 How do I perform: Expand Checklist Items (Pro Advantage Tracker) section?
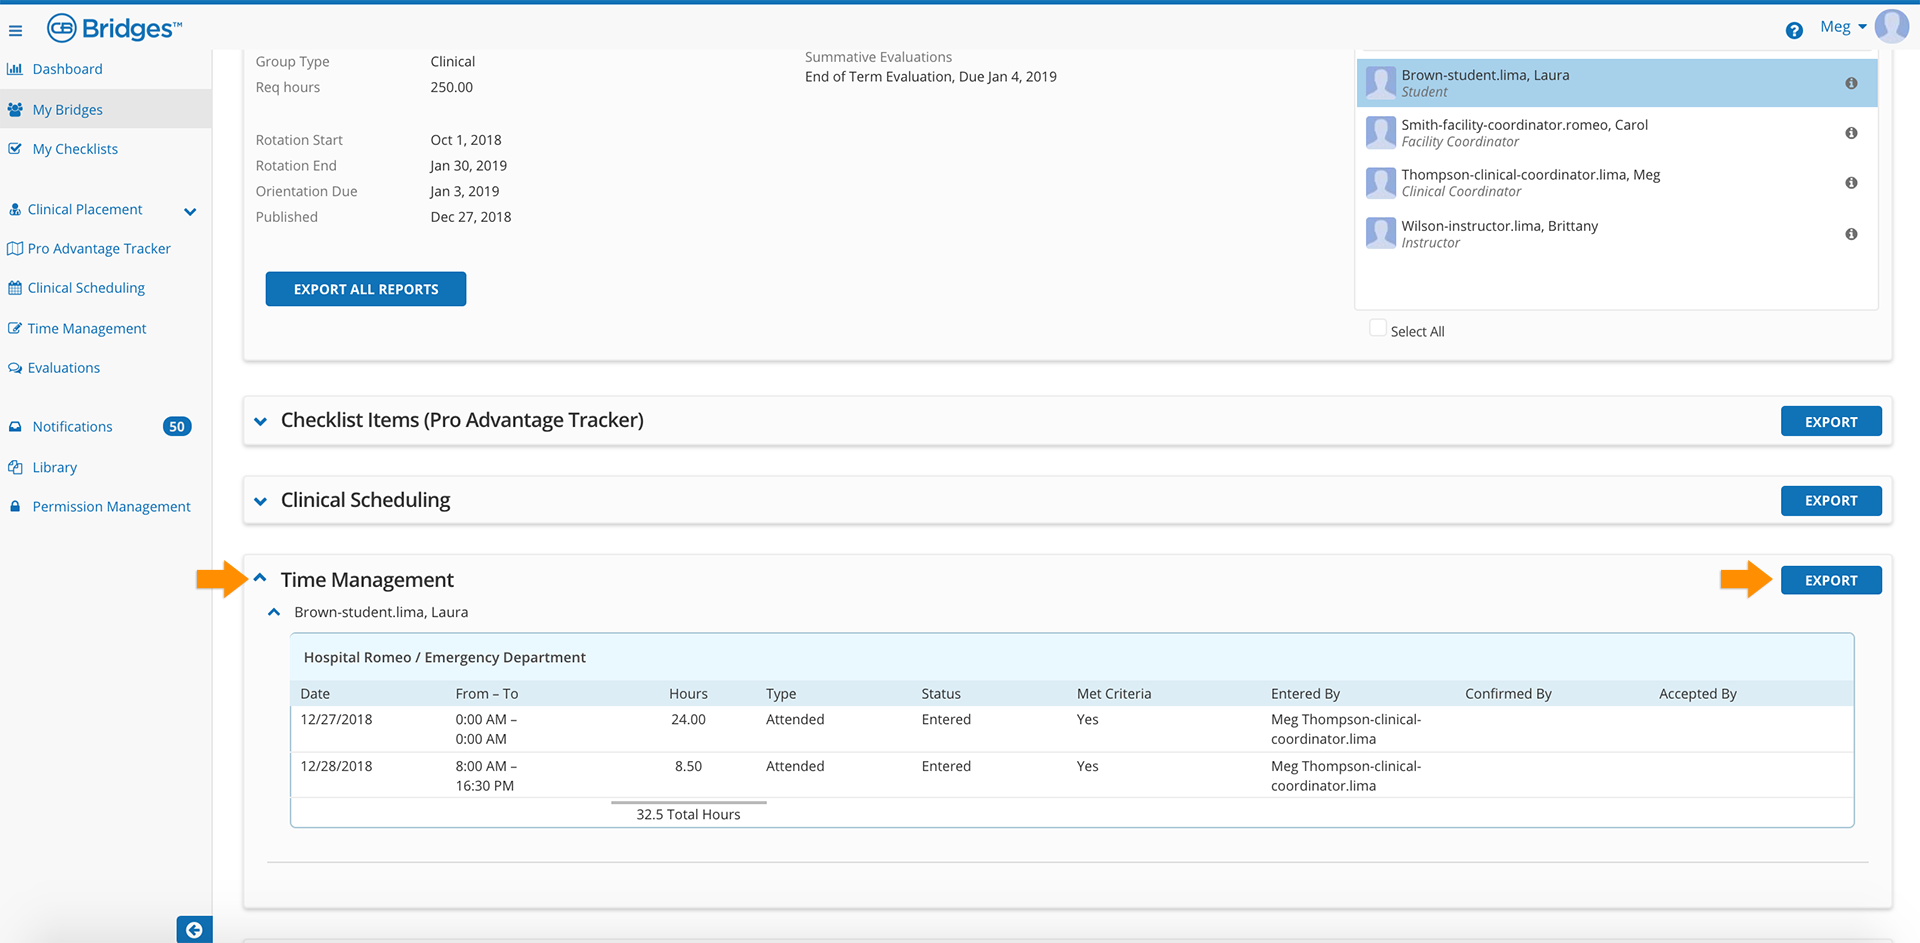(261, 421)
